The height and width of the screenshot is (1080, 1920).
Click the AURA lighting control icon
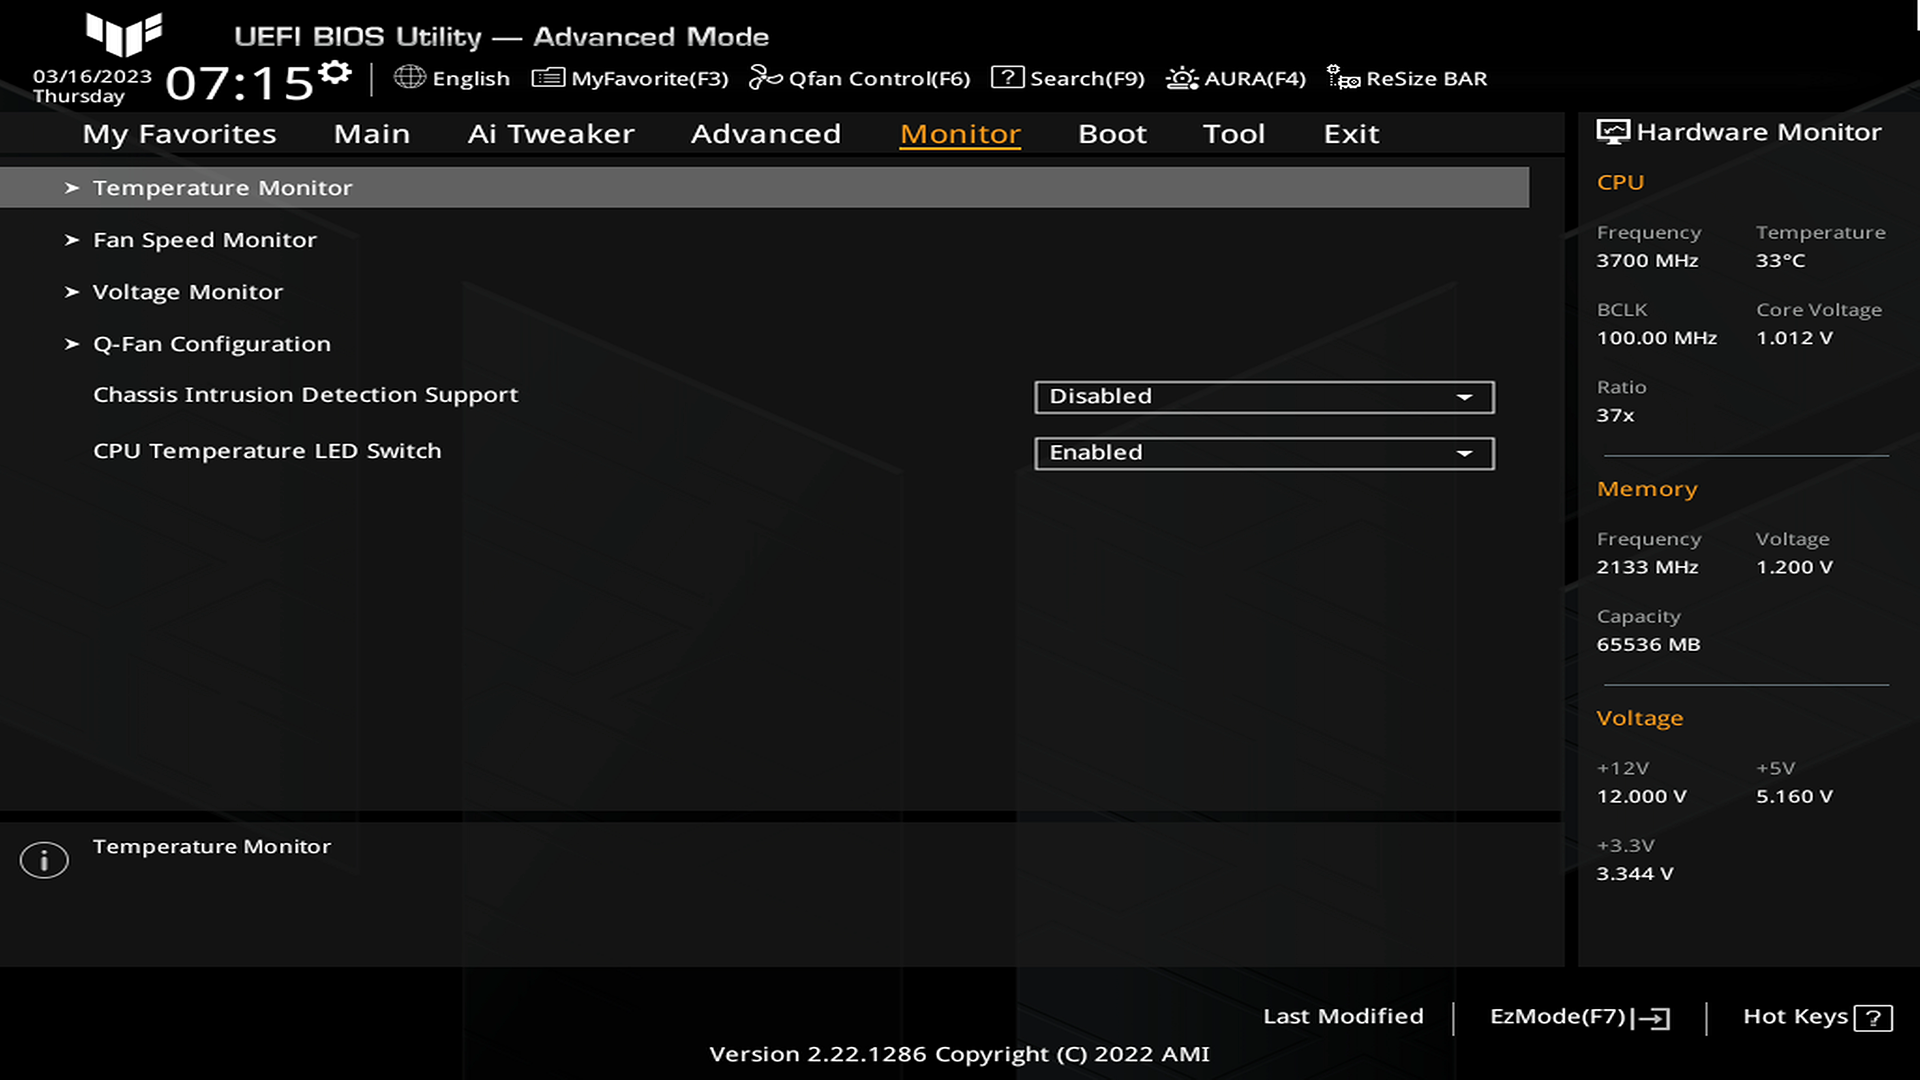click(1180, 78)
